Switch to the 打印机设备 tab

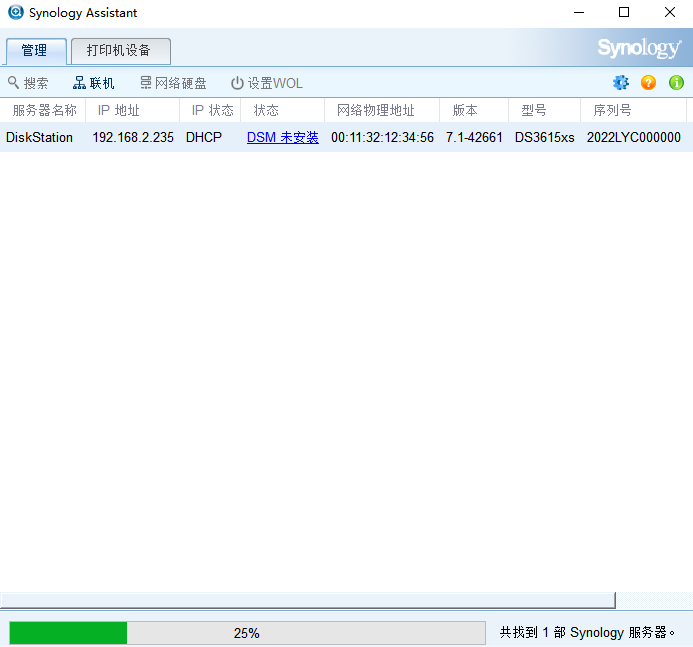[120, 51]
